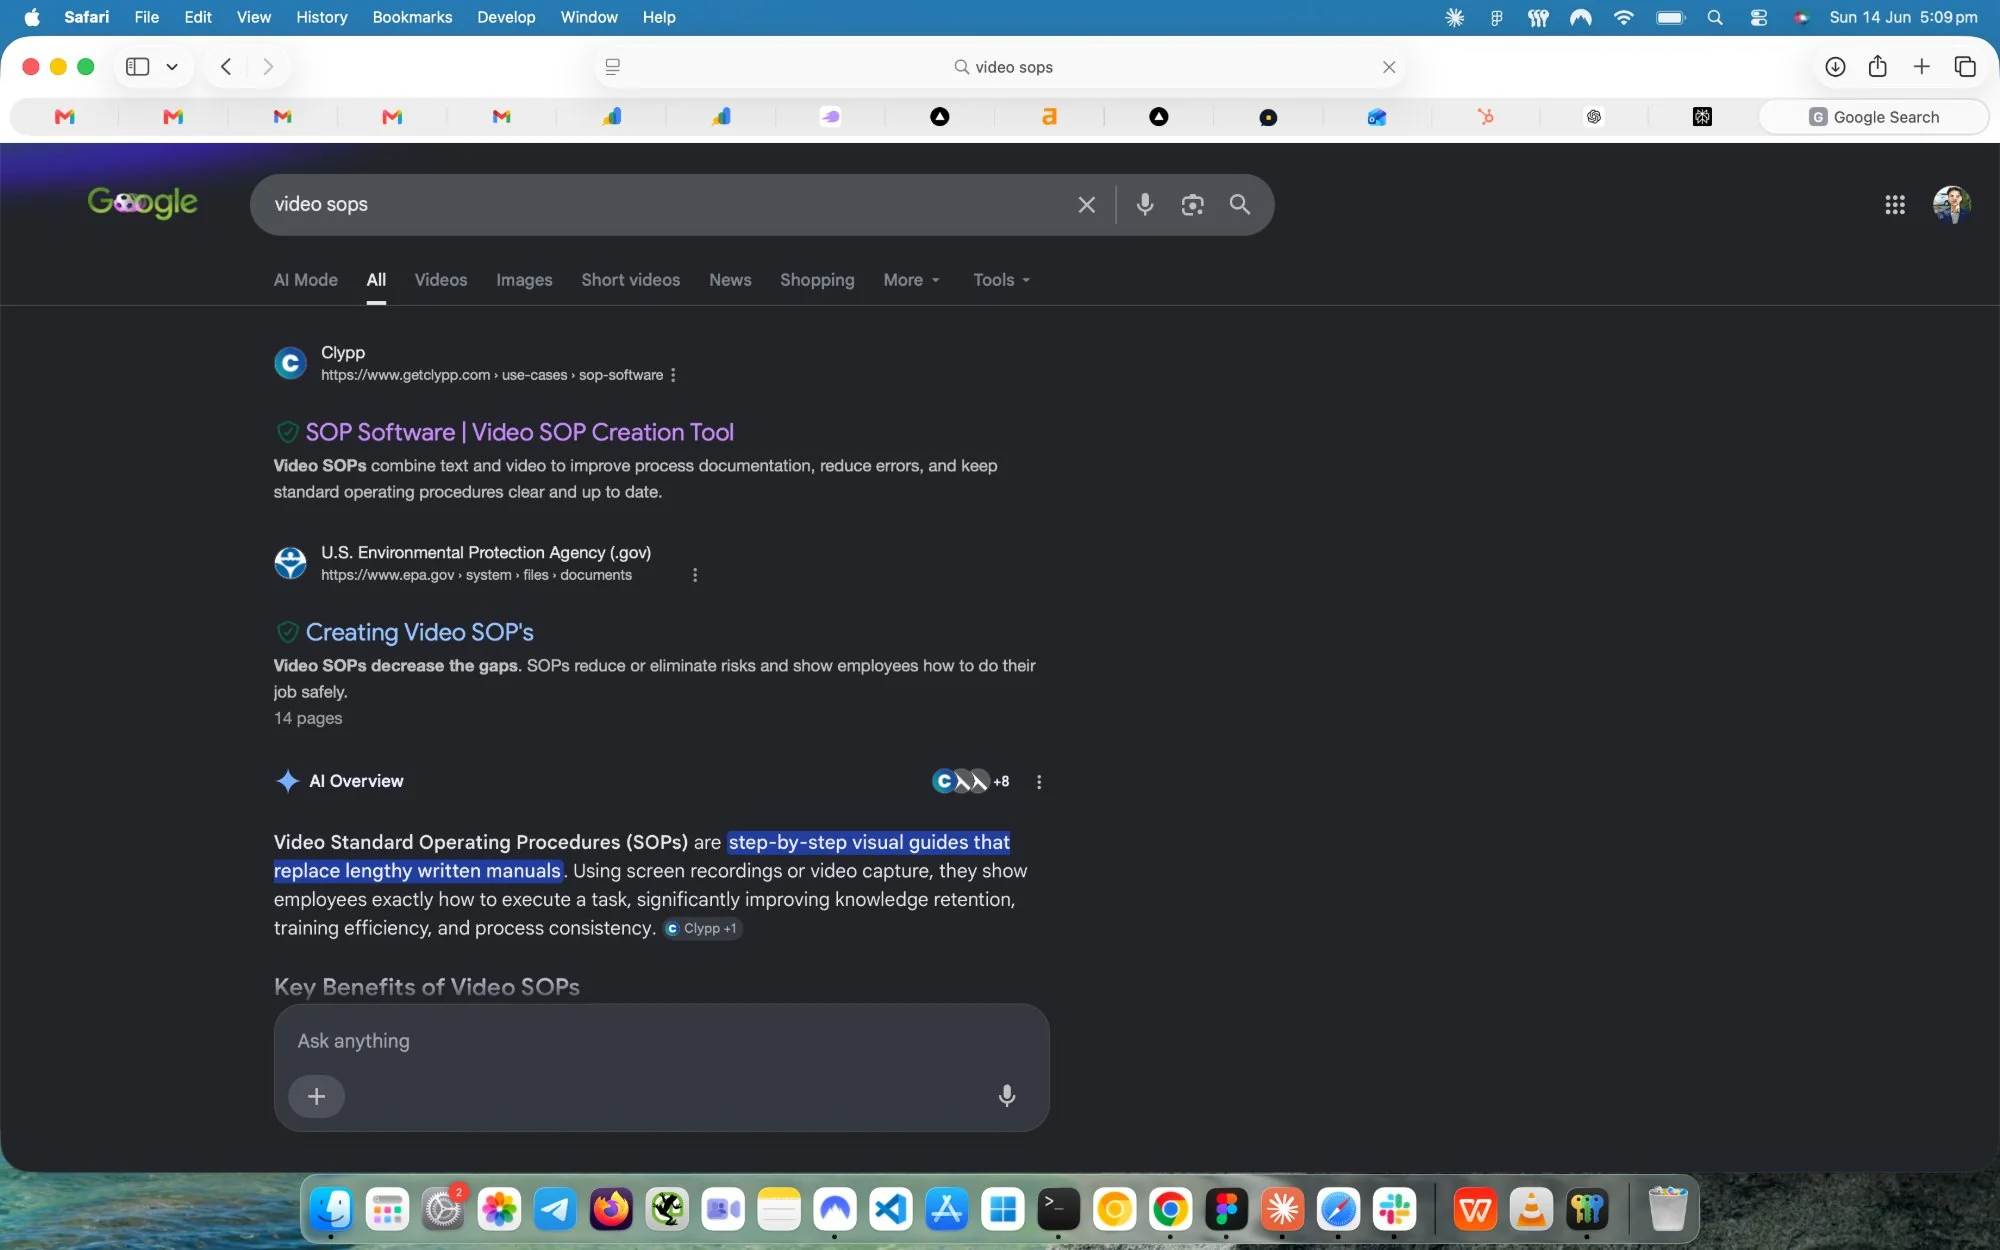Screen dimensions: 2000x1250
Task: Open page settings icon in address bar
Action: [x=613, y=67]
